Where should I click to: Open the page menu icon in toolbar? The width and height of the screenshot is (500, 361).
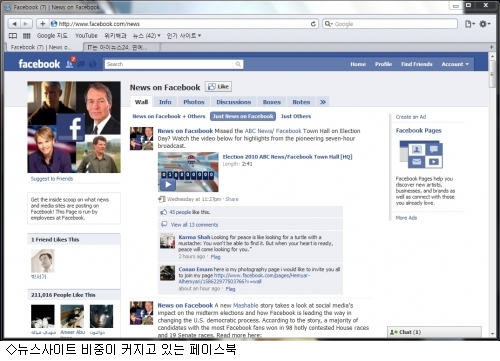469,24
